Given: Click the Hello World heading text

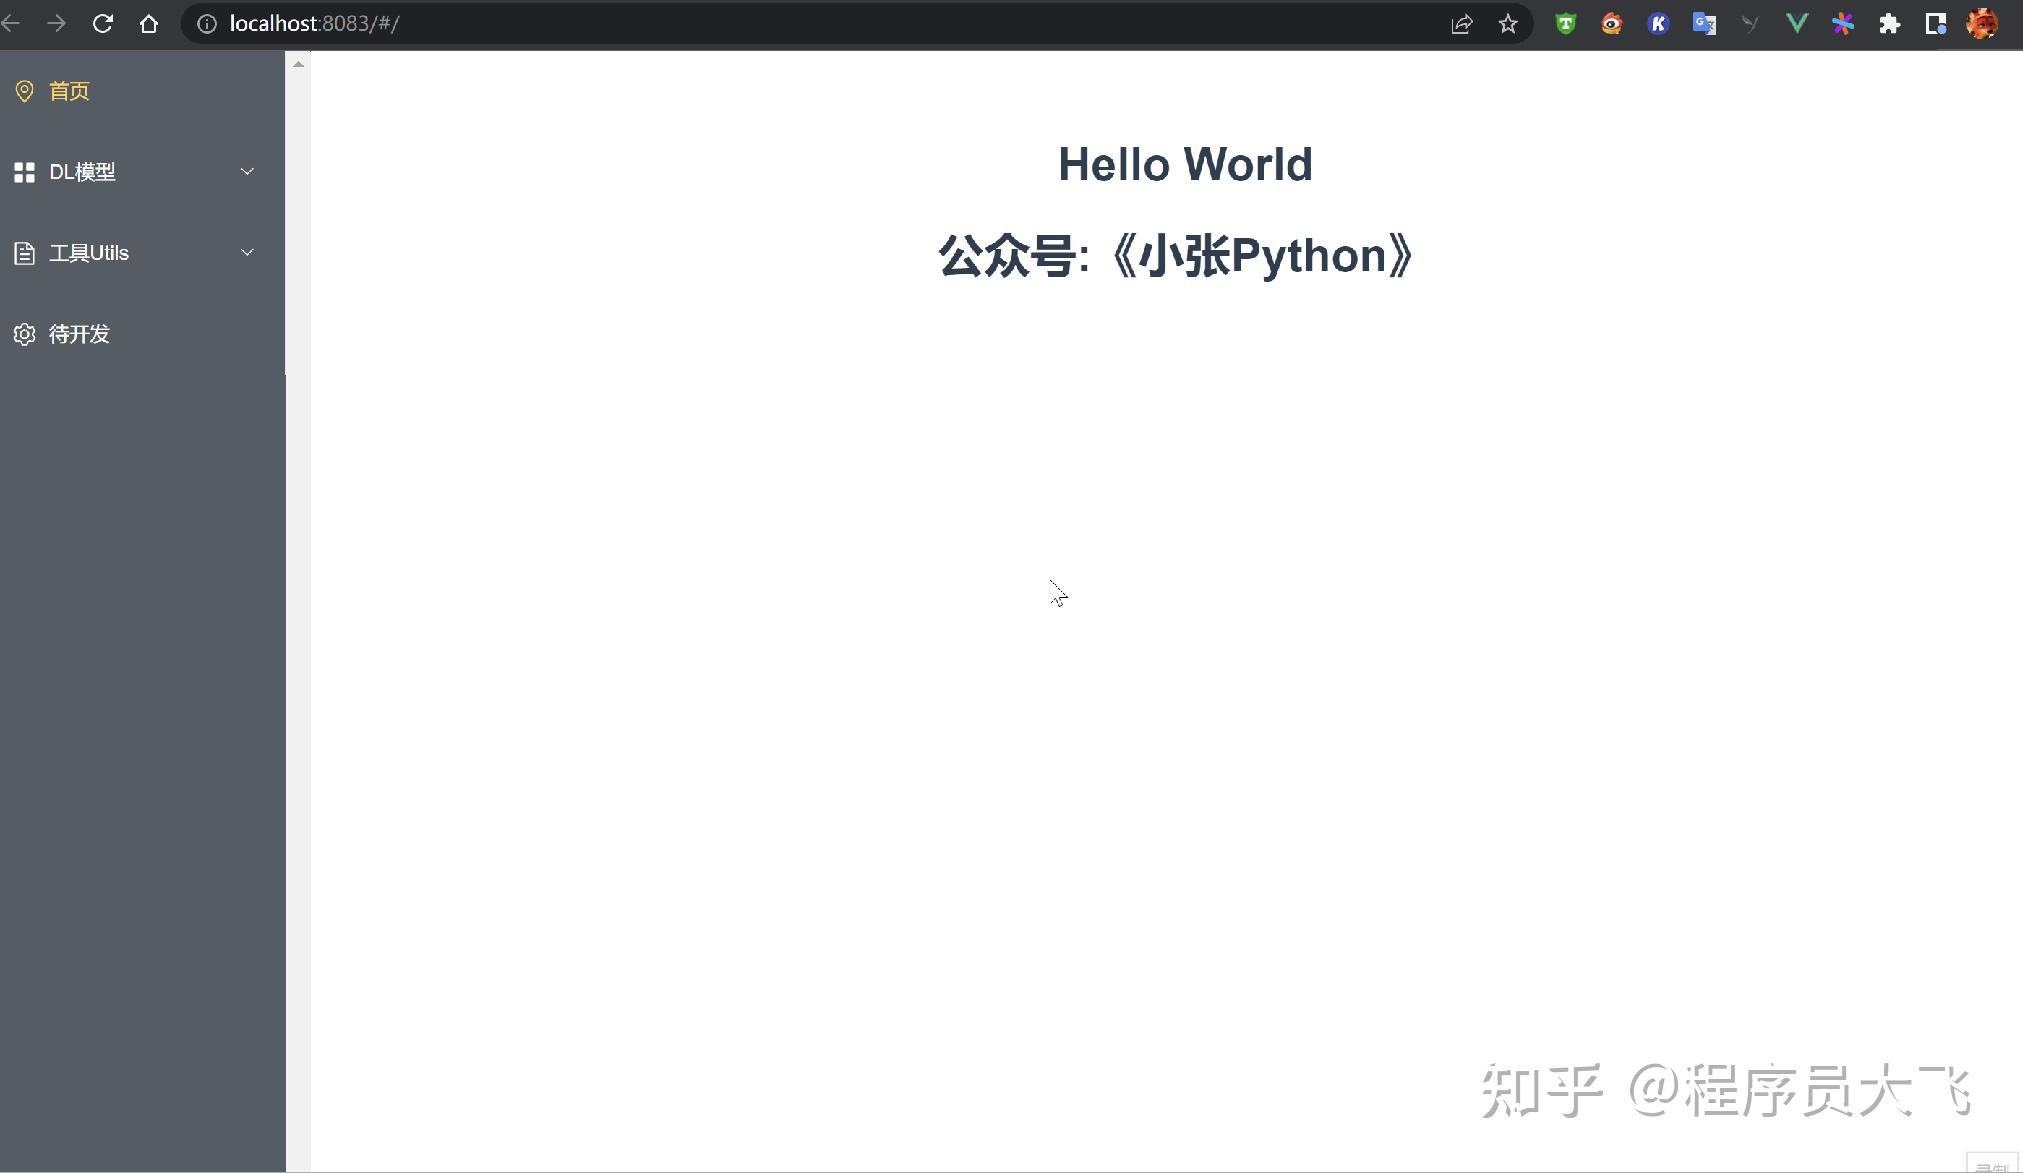Looking at the screenshot, I should pos(1185,162).
